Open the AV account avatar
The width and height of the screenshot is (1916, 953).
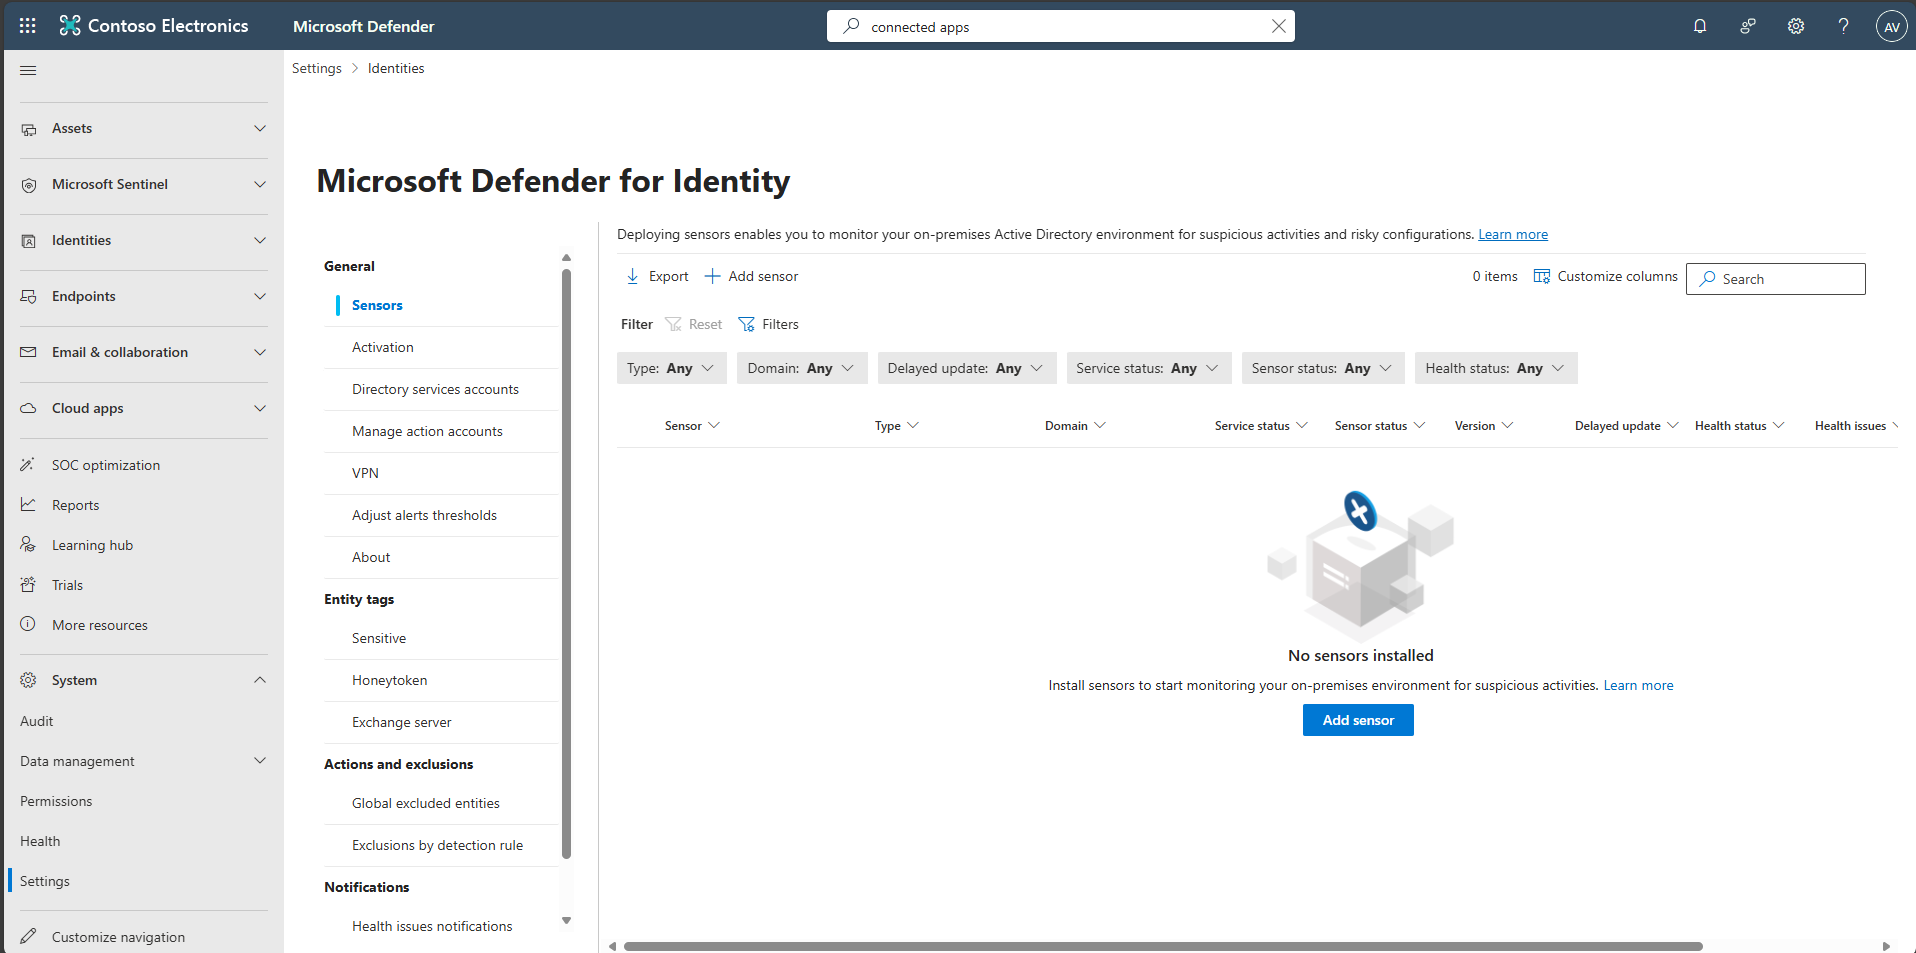pyautogui.click(x=1891, y=27)
